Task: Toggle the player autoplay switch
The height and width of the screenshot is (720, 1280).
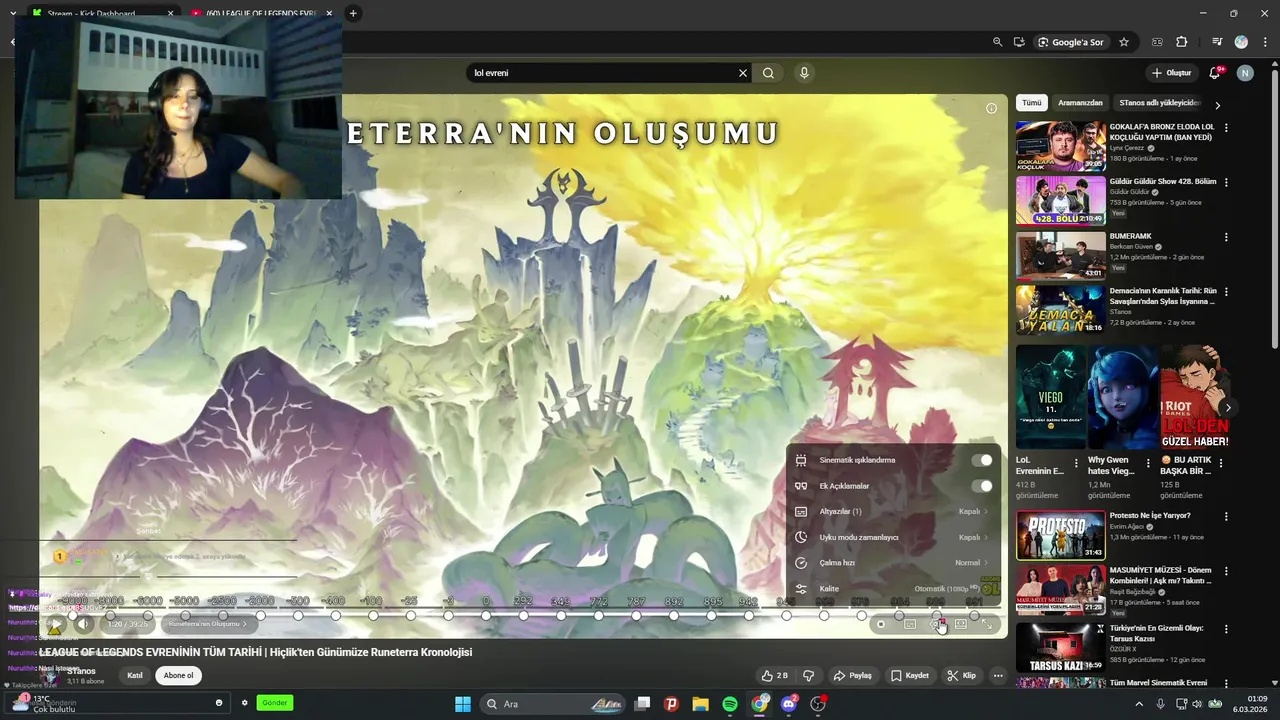Action: coord(880,624)
